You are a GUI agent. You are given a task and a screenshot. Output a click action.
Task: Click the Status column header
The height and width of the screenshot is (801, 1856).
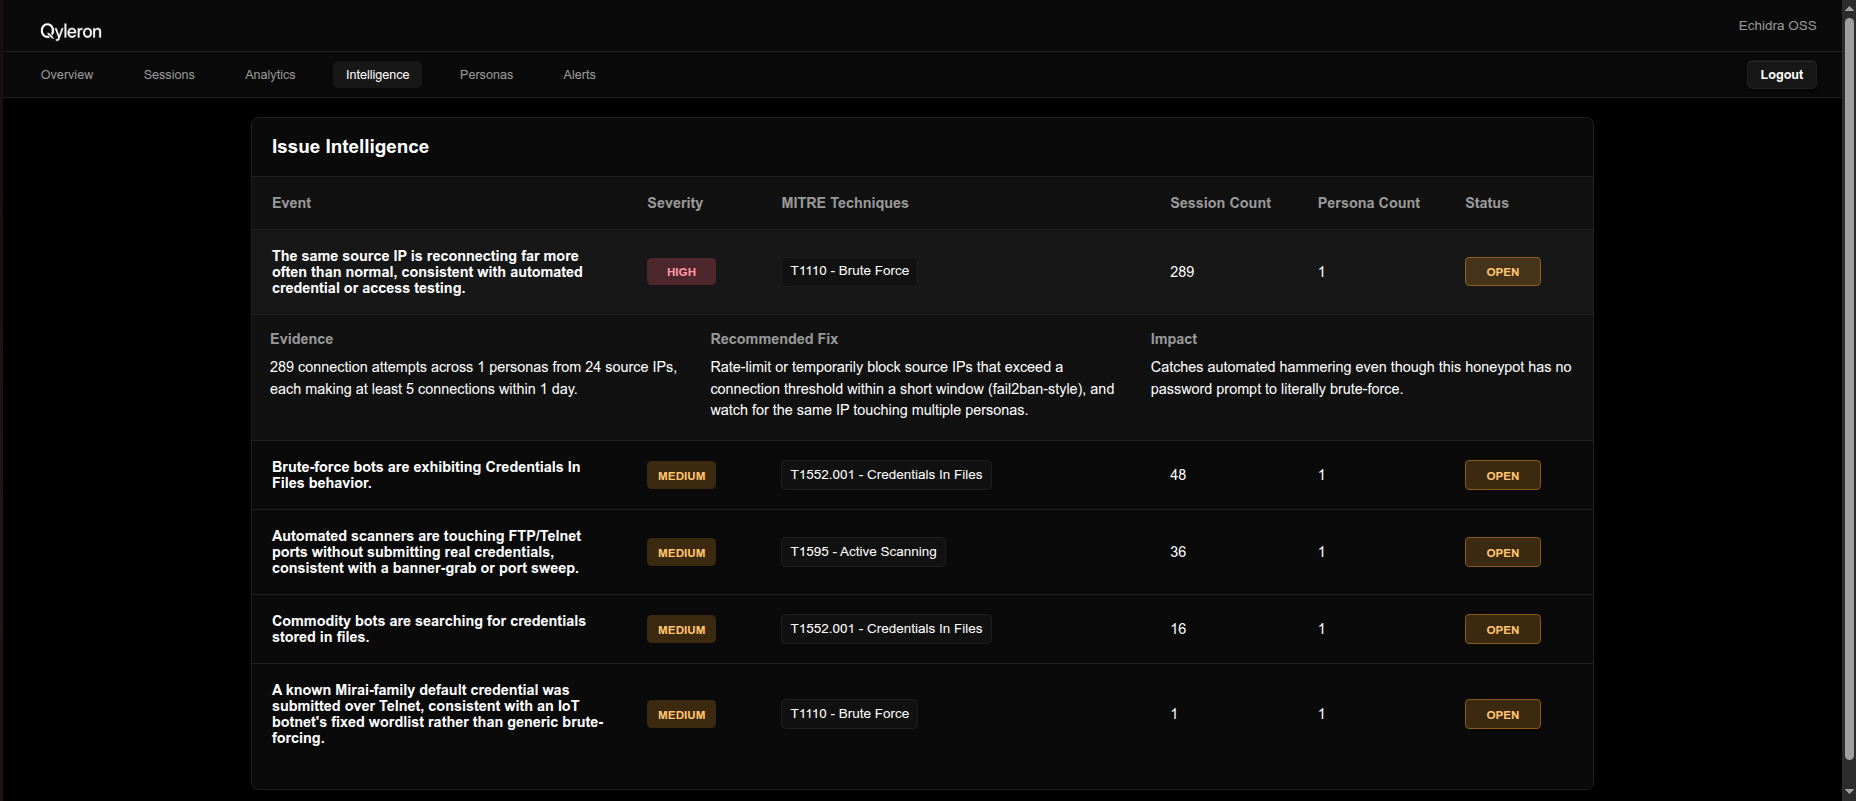click(1486, 203)
